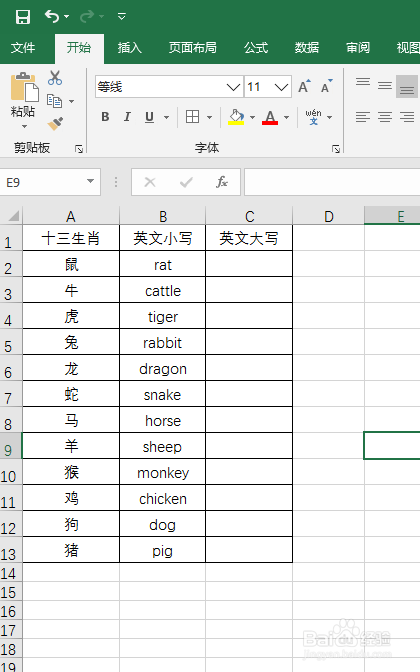
Task: Click the Insert Function fx icon
Action: 222,182
